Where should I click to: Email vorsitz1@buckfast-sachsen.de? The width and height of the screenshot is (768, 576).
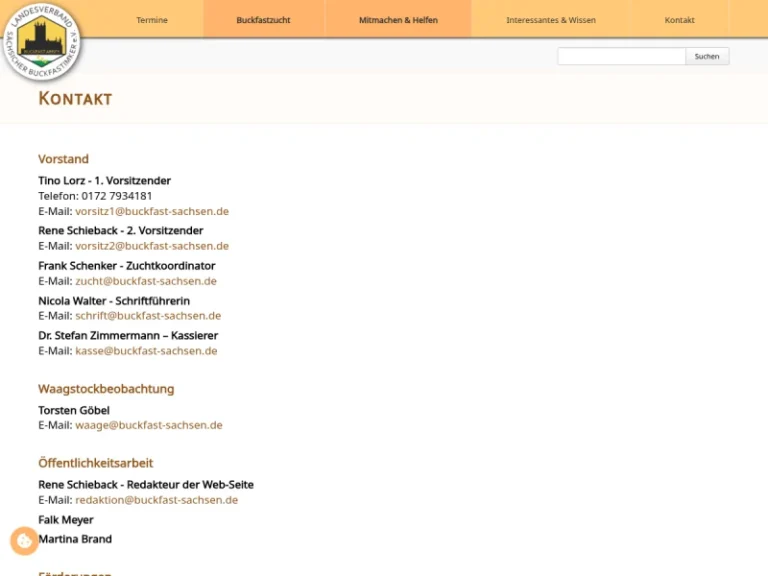(152, 212)
